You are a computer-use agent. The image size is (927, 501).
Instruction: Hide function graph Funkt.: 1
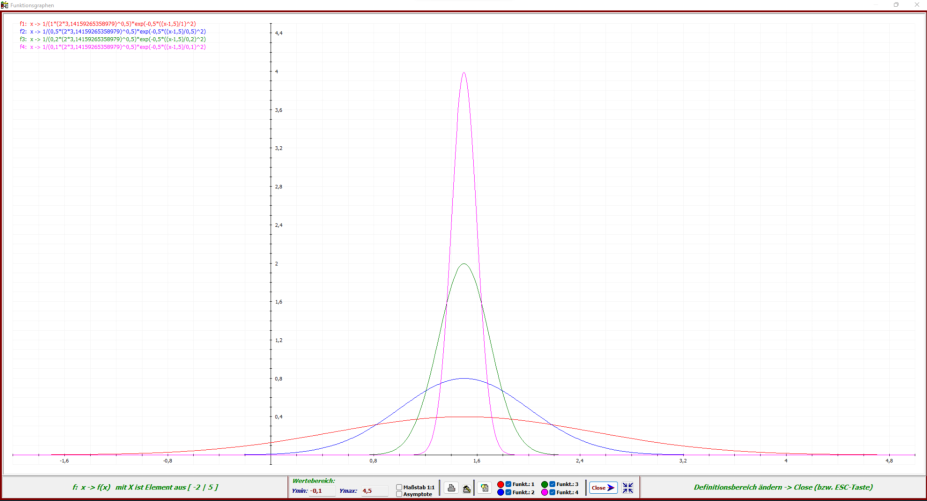(508, 484)
